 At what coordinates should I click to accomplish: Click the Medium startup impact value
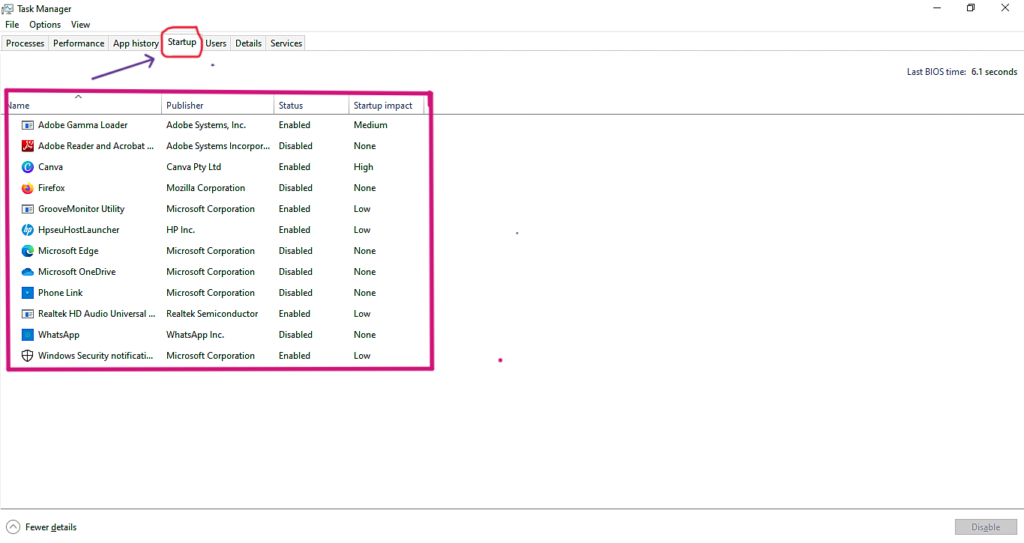tap(370, 125)
